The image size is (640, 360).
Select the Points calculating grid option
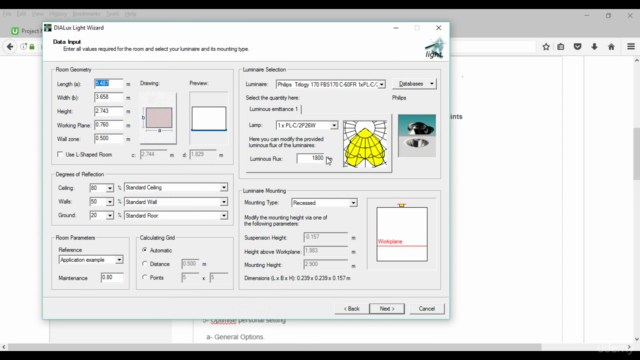pyautogui.click(x=144, y=277)
